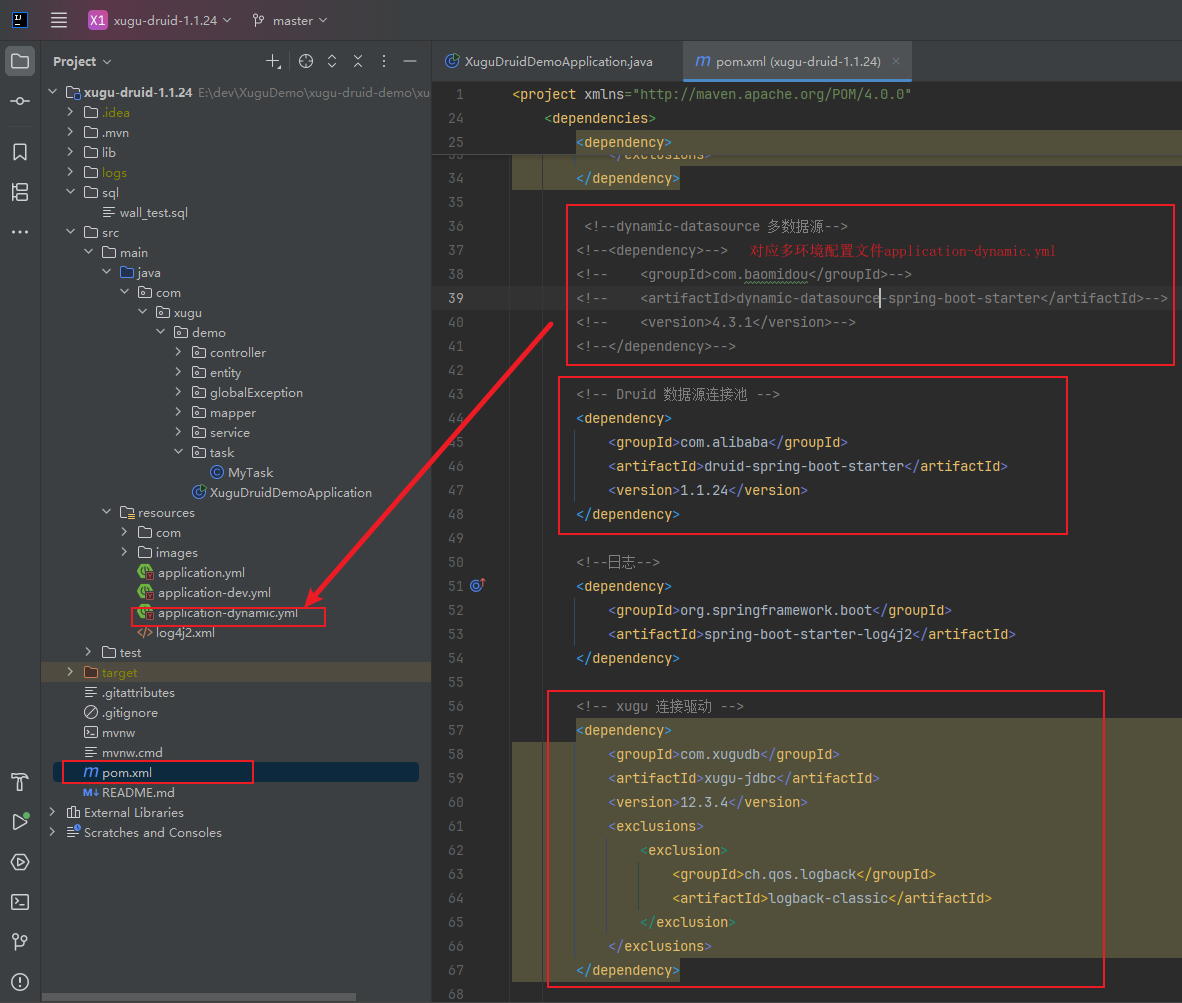Image resolution: width=1182 pixels, height=1003 pixels.
Task: Open the Git tool window icon
Action: tap(20, 941)
